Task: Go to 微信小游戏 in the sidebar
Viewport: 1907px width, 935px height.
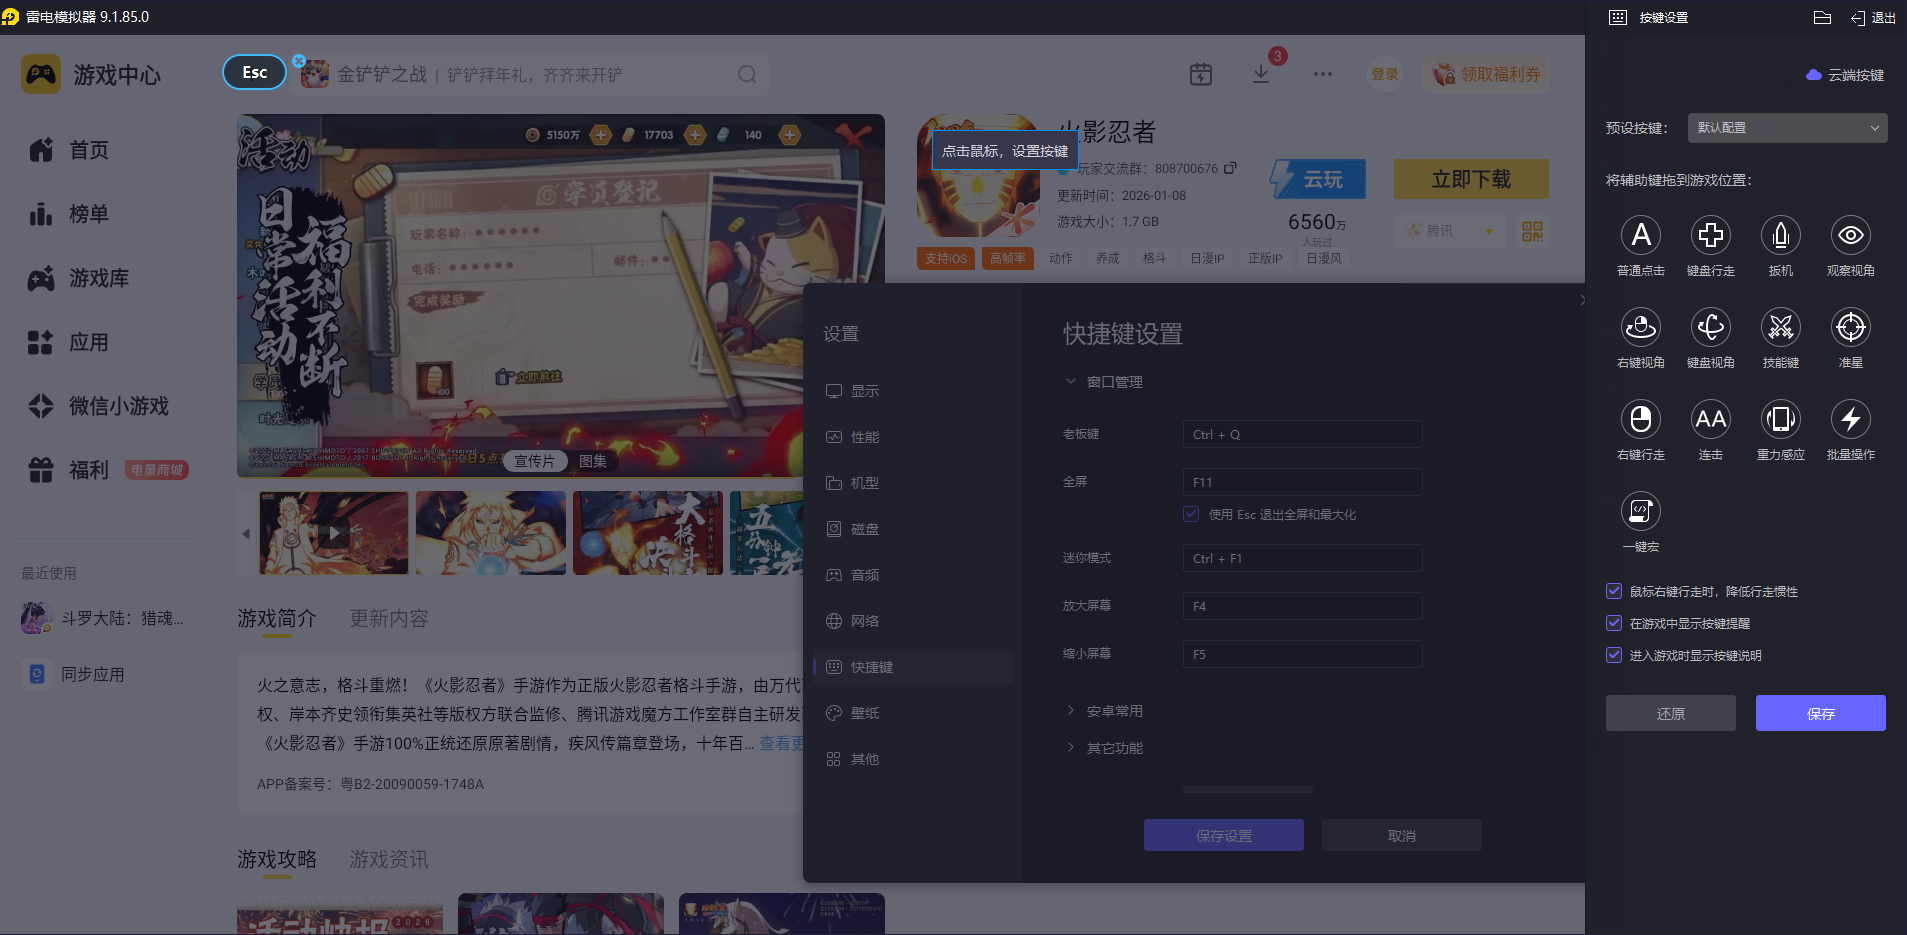Action: point(99,406)
